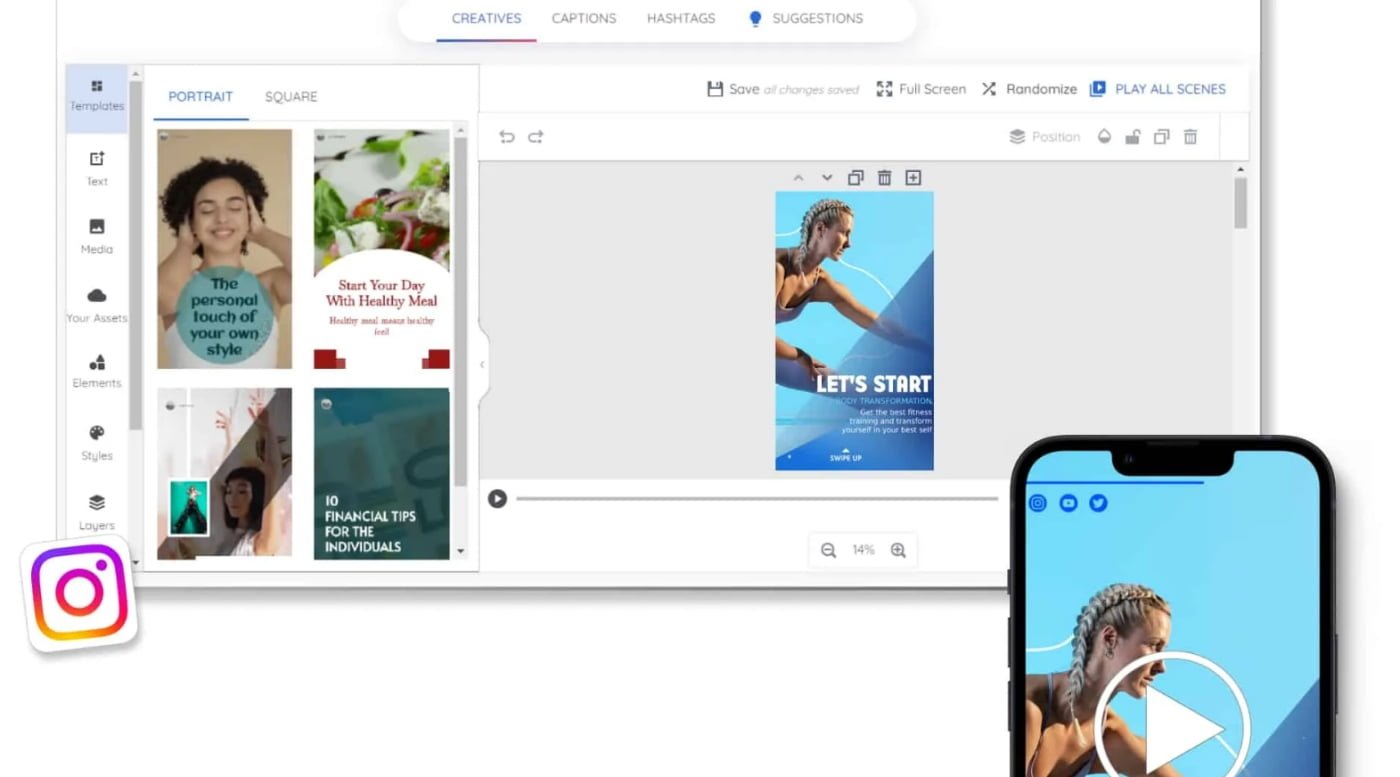Click the Twitter icon on phone preview
The height and width of the screenshot is (777, 1400).
tap(1098, 503)
